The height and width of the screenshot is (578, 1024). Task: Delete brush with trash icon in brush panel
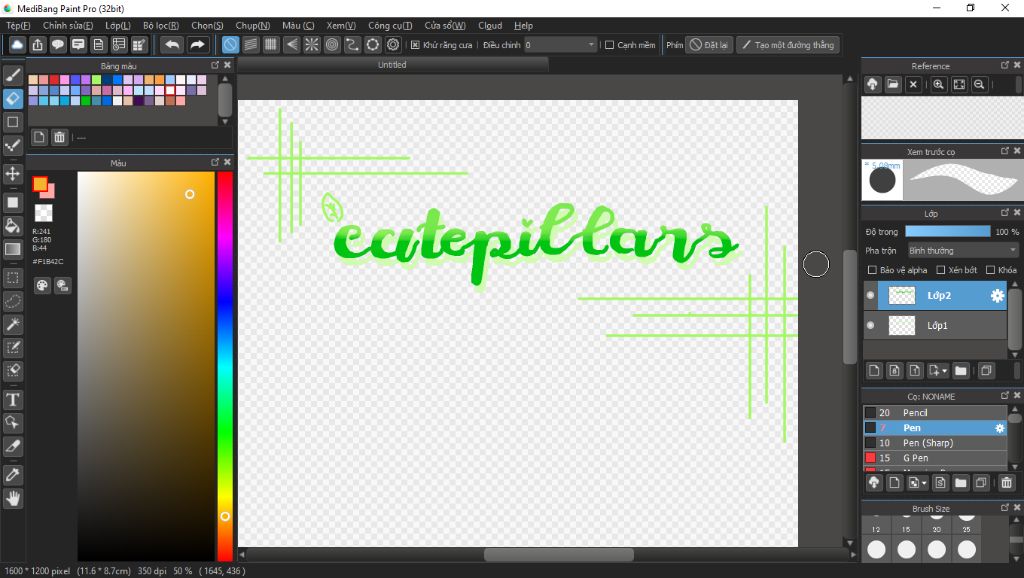pos(1006,483)
